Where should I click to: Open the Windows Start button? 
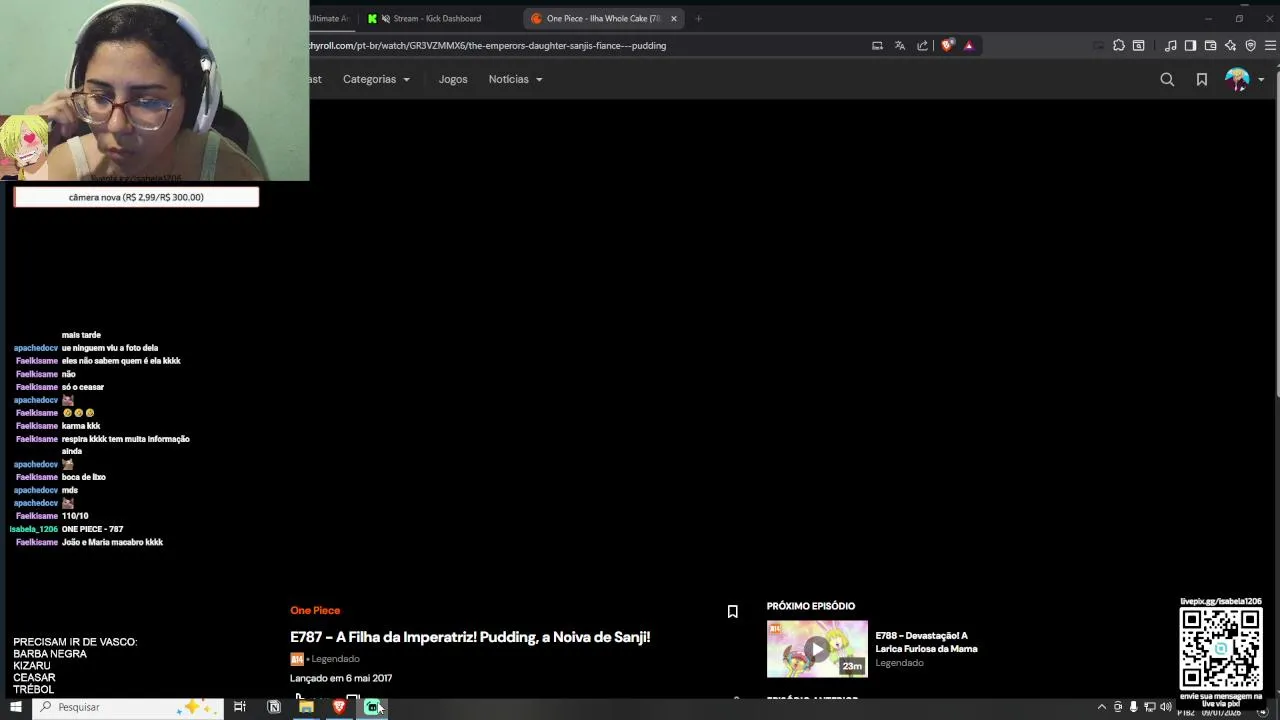click(15, 707)
